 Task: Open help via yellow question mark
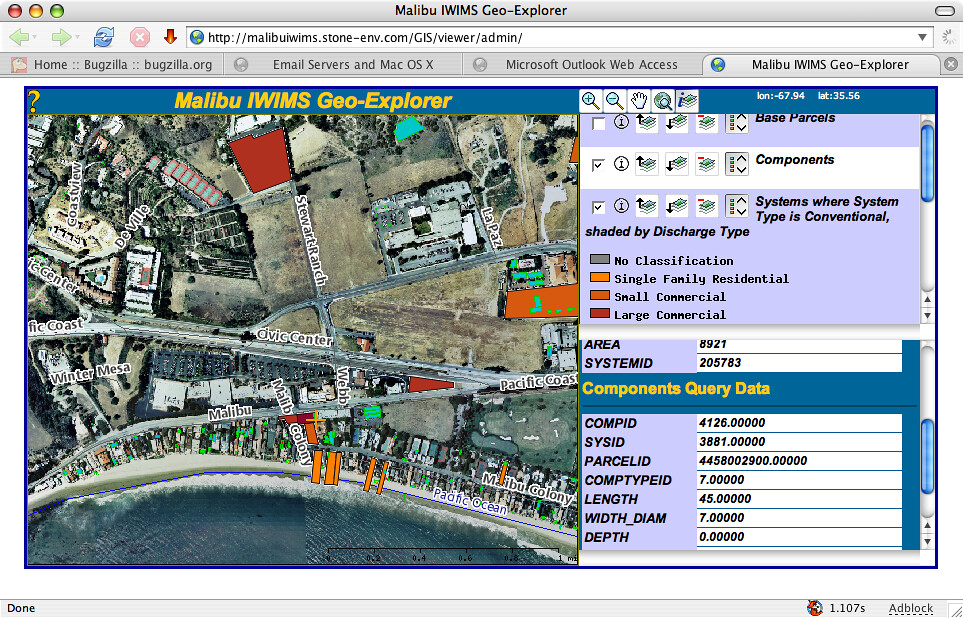34,101
